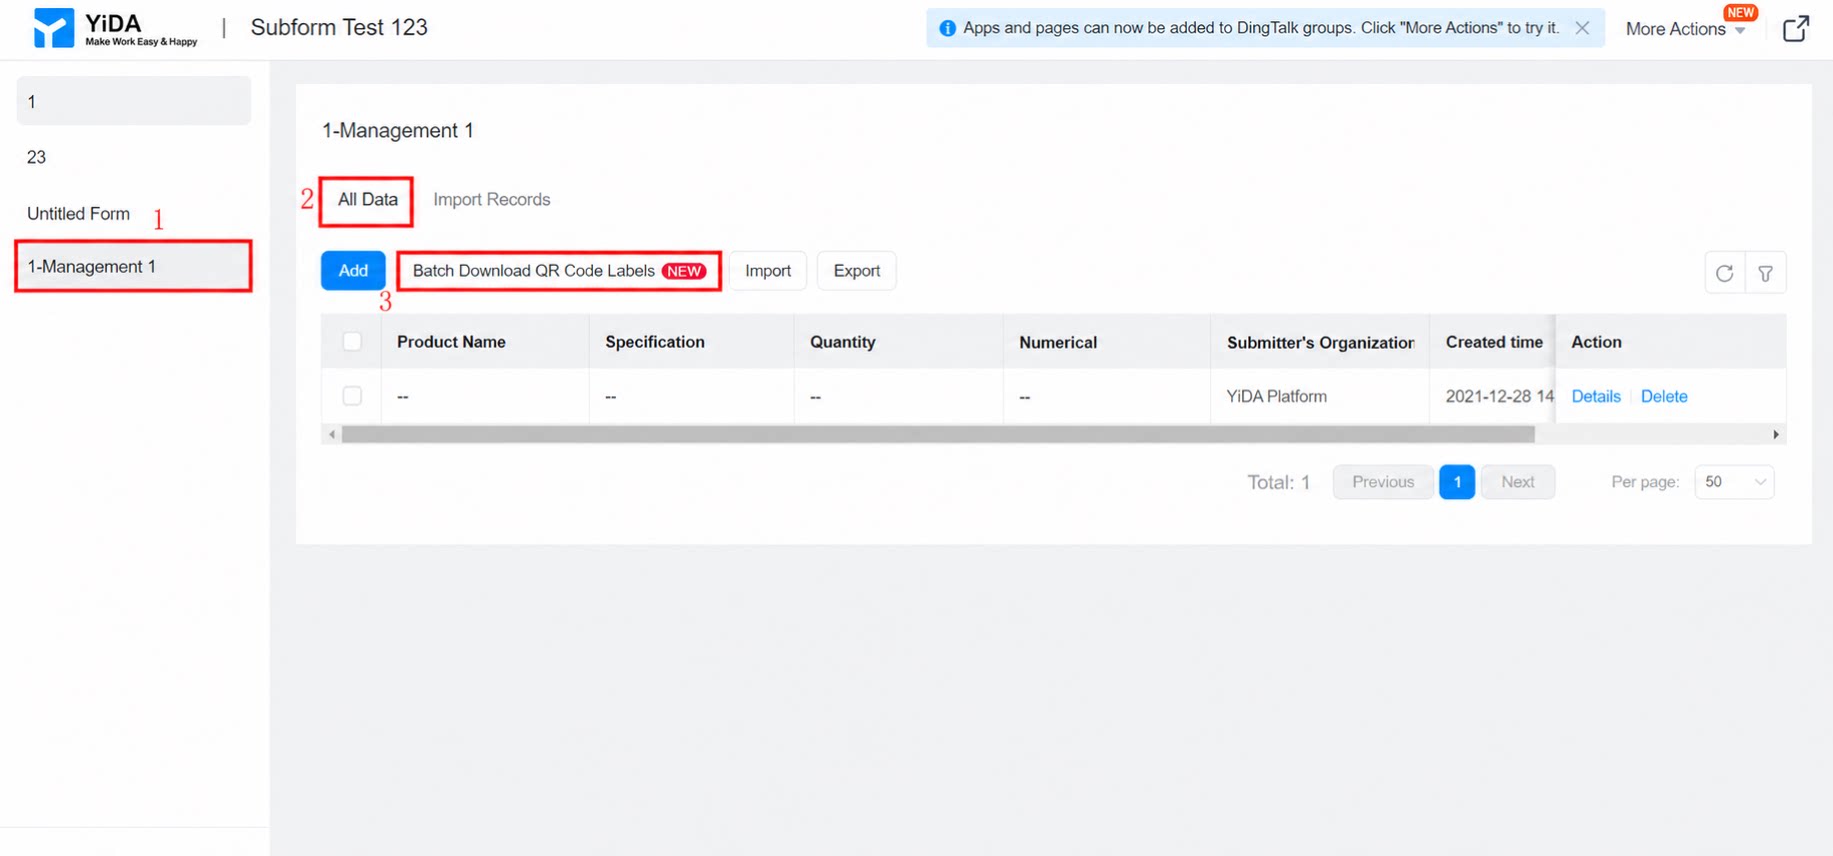Image resolution: width=1833 pixels, height=856 pixels.
Task: Dismiss the DingTalk notification banner
Action: (x=1582, y=28)
